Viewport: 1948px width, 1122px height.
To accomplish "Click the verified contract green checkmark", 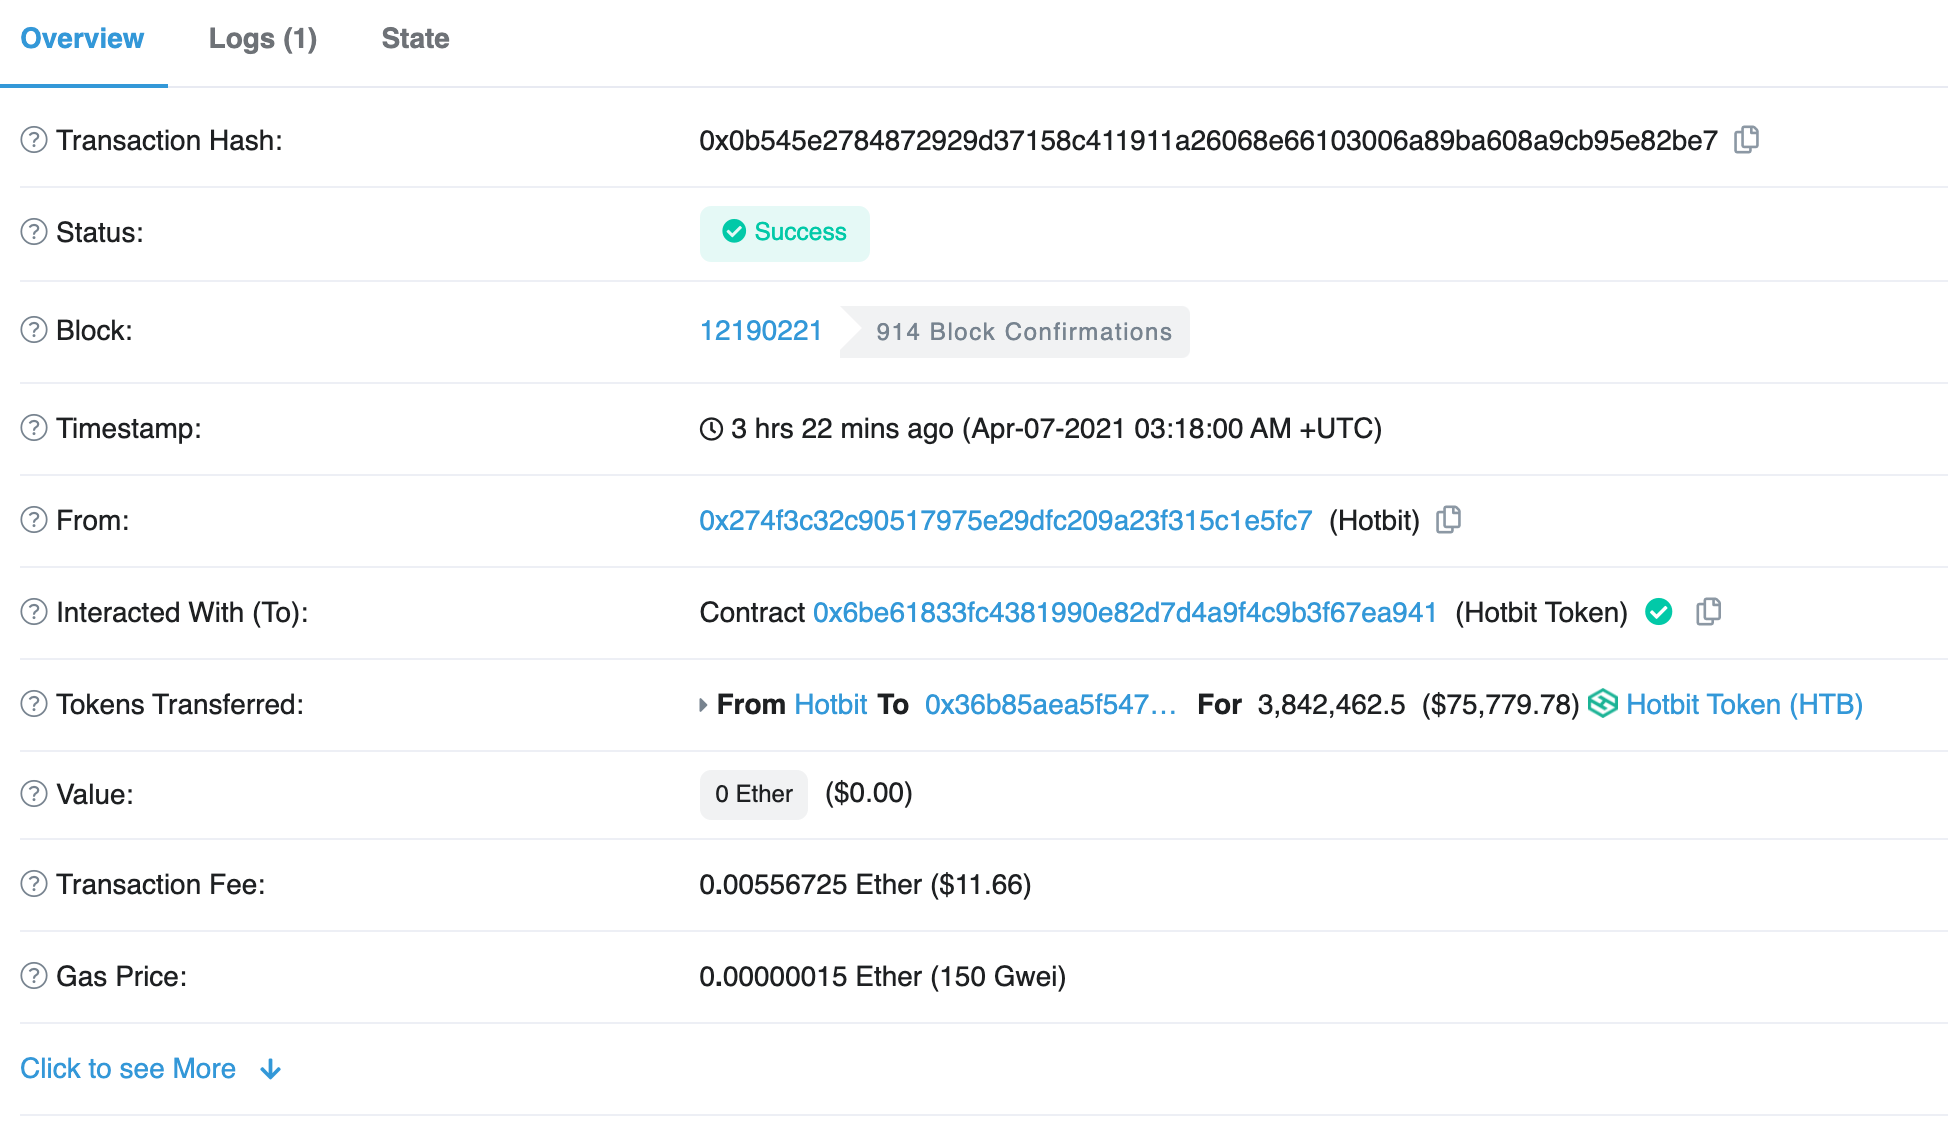I will click(x=1658, y=612).
